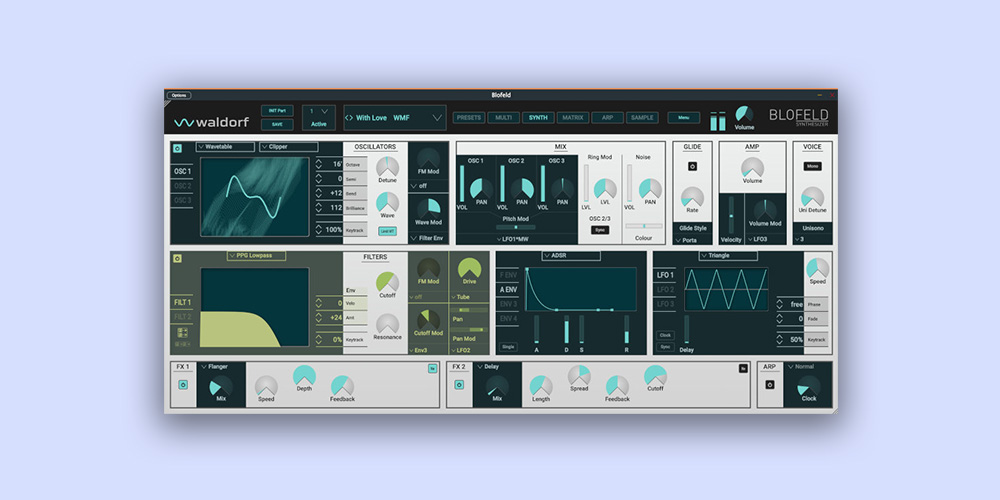
Task: Toggle the Limit WT button
Action: 385,231
